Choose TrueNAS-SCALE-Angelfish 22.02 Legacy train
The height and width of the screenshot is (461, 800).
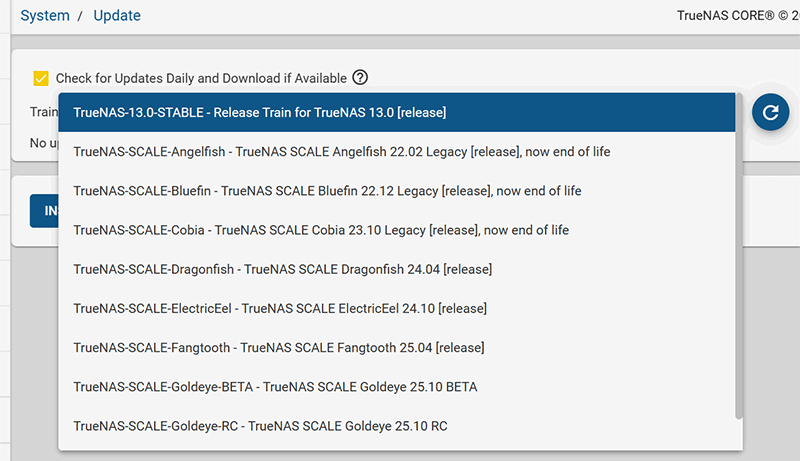(x=341, y=152)
